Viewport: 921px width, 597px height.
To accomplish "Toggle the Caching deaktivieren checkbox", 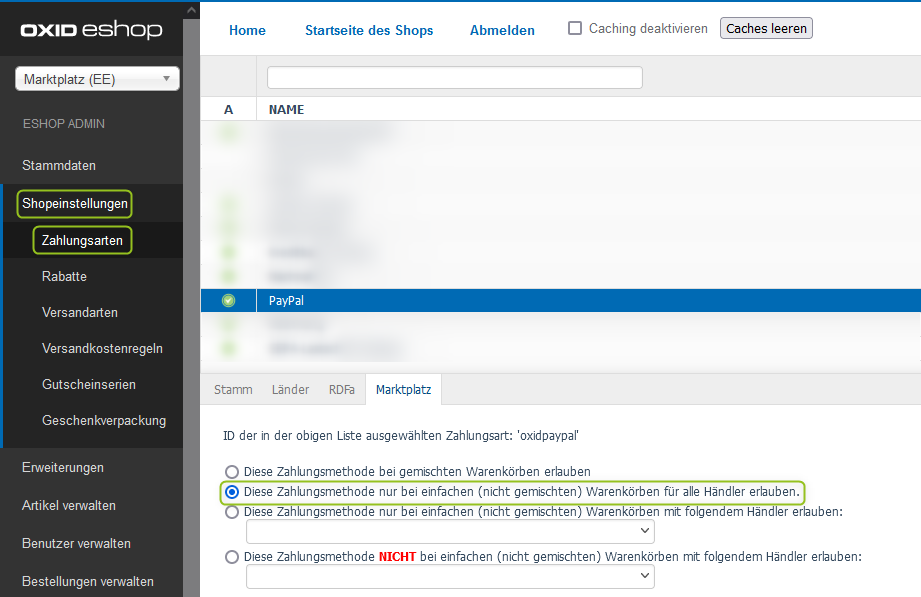I will coord(575,28).
